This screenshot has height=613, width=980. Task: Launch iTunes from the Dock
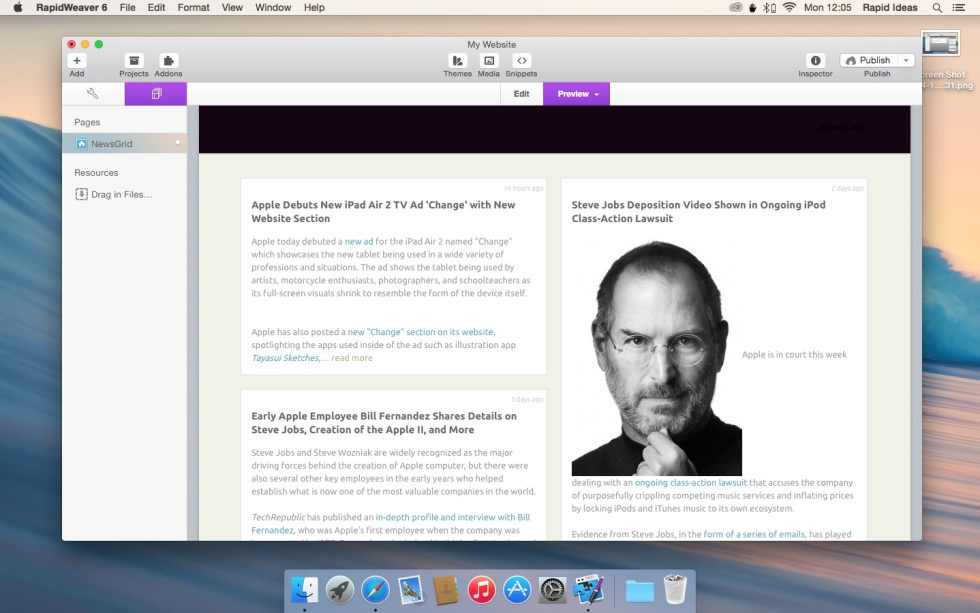[x=481, y=589]
